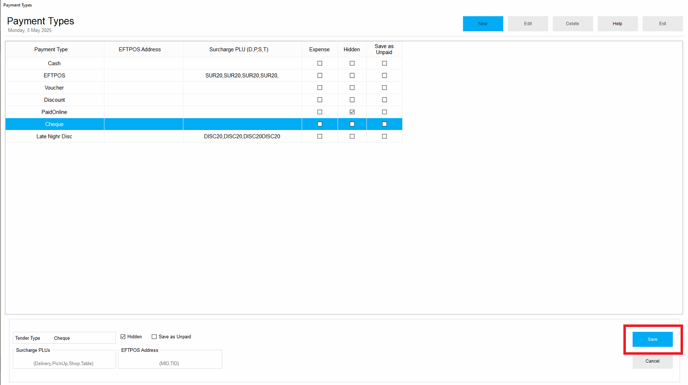
Task: Toggle Expense checkbox for Discount row
Action: [319, 100]
